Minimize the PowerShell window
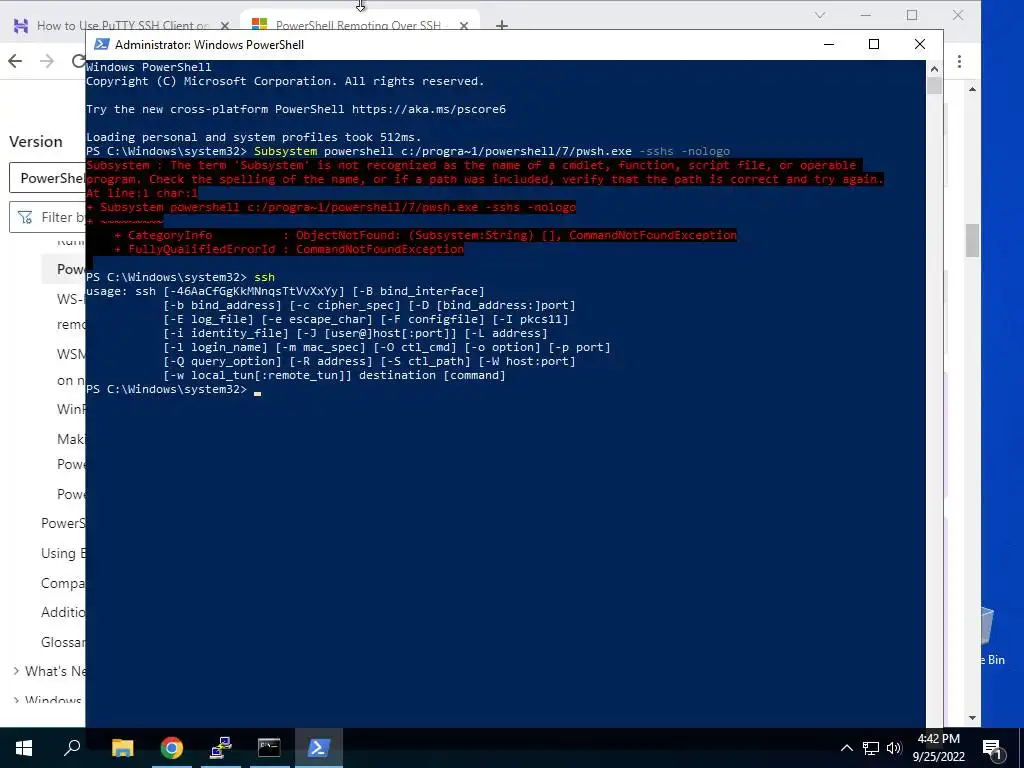Viewport: 1024px width, 768px height. 829,44
